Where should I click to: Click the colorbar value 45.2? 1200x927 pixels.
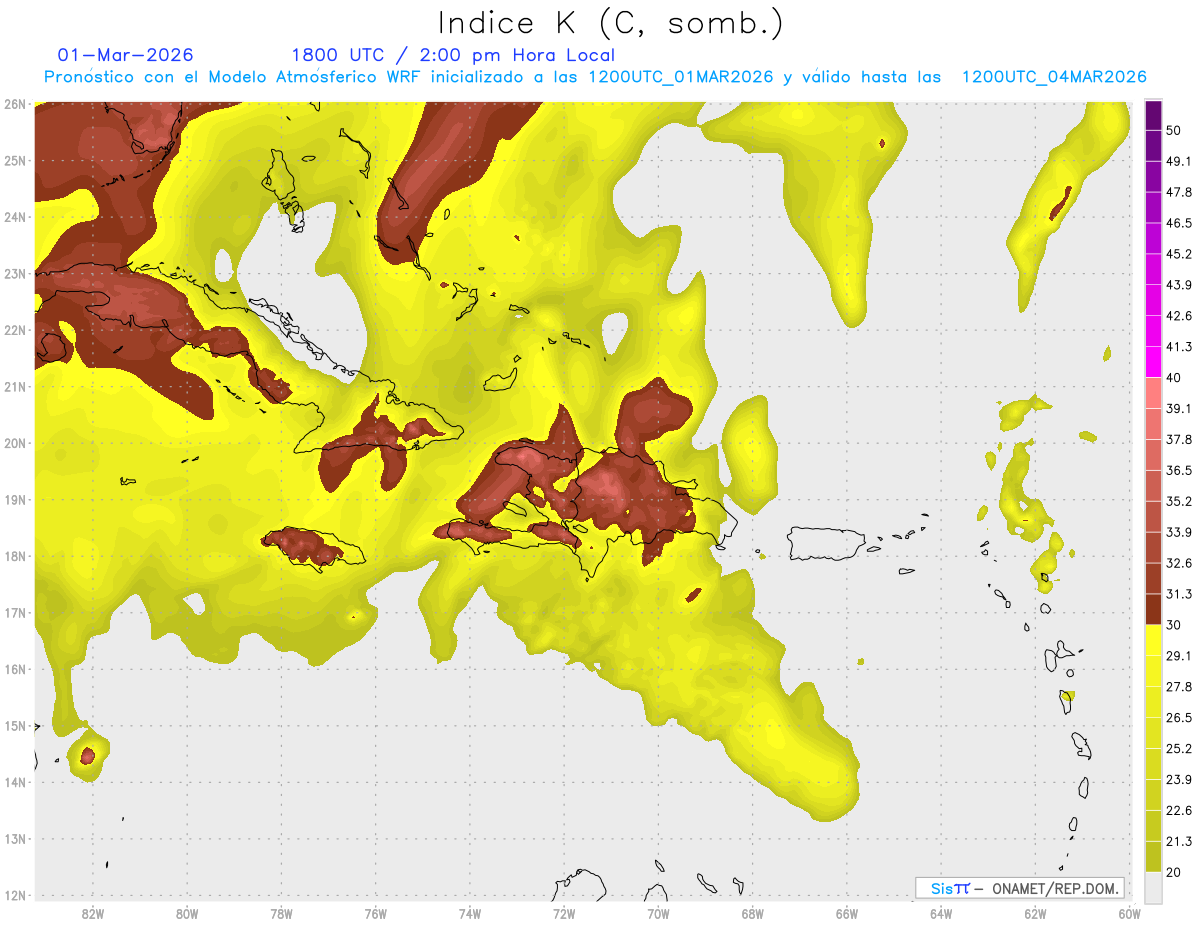click(x=1179, y=254)
